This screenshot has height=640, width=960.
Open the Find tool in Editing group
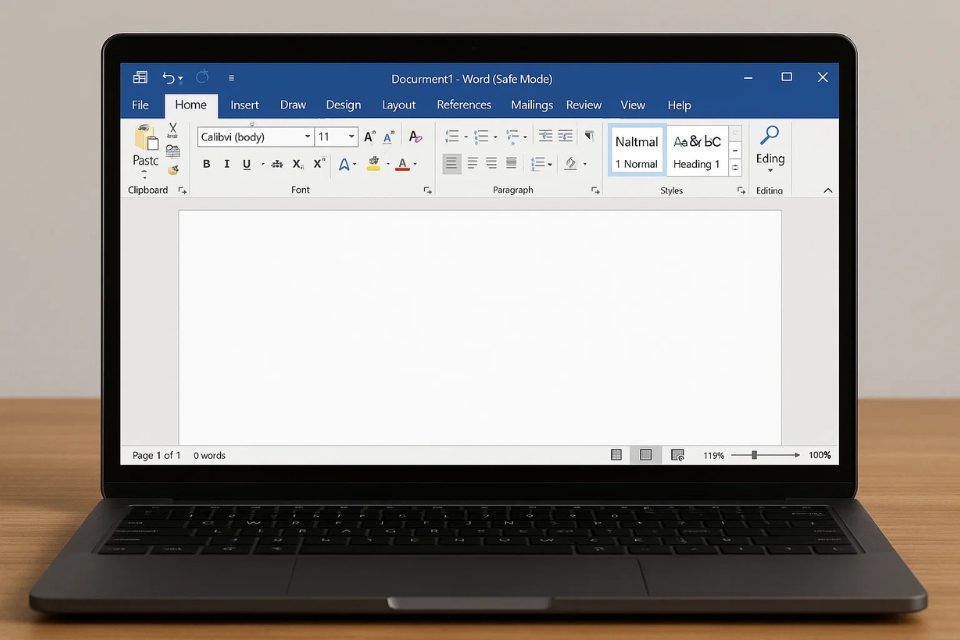pyautogui.click(x=770, y=137)
